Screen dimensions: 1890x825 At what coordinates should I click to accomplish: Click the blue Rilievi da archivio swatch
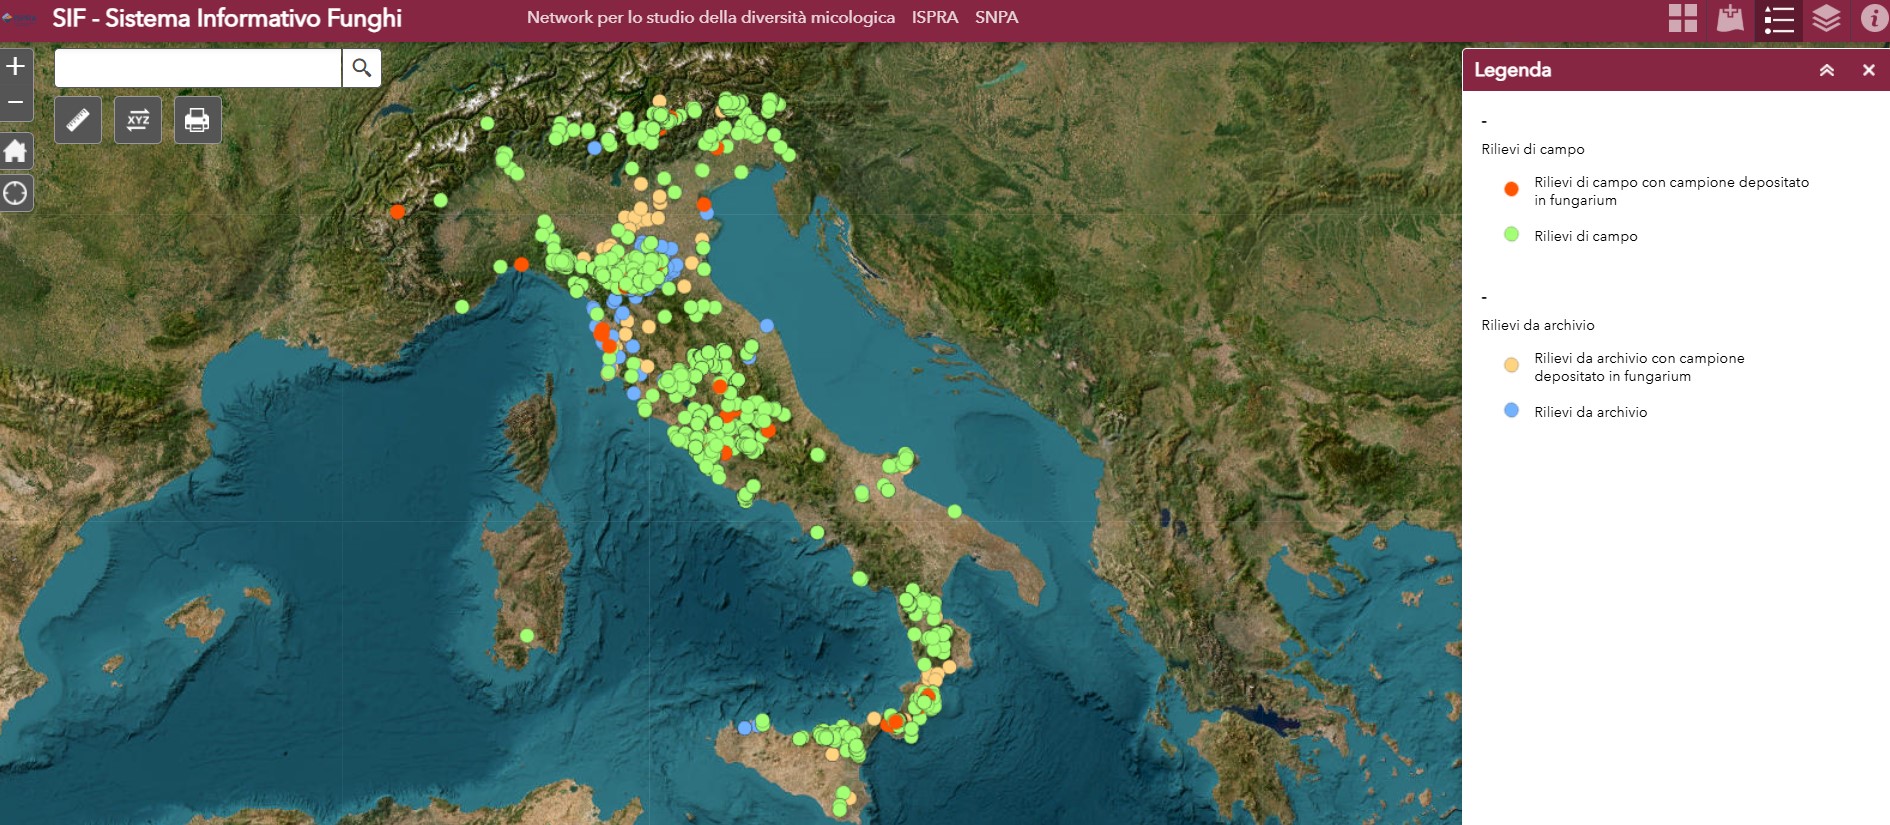[x=1511, y=410]
